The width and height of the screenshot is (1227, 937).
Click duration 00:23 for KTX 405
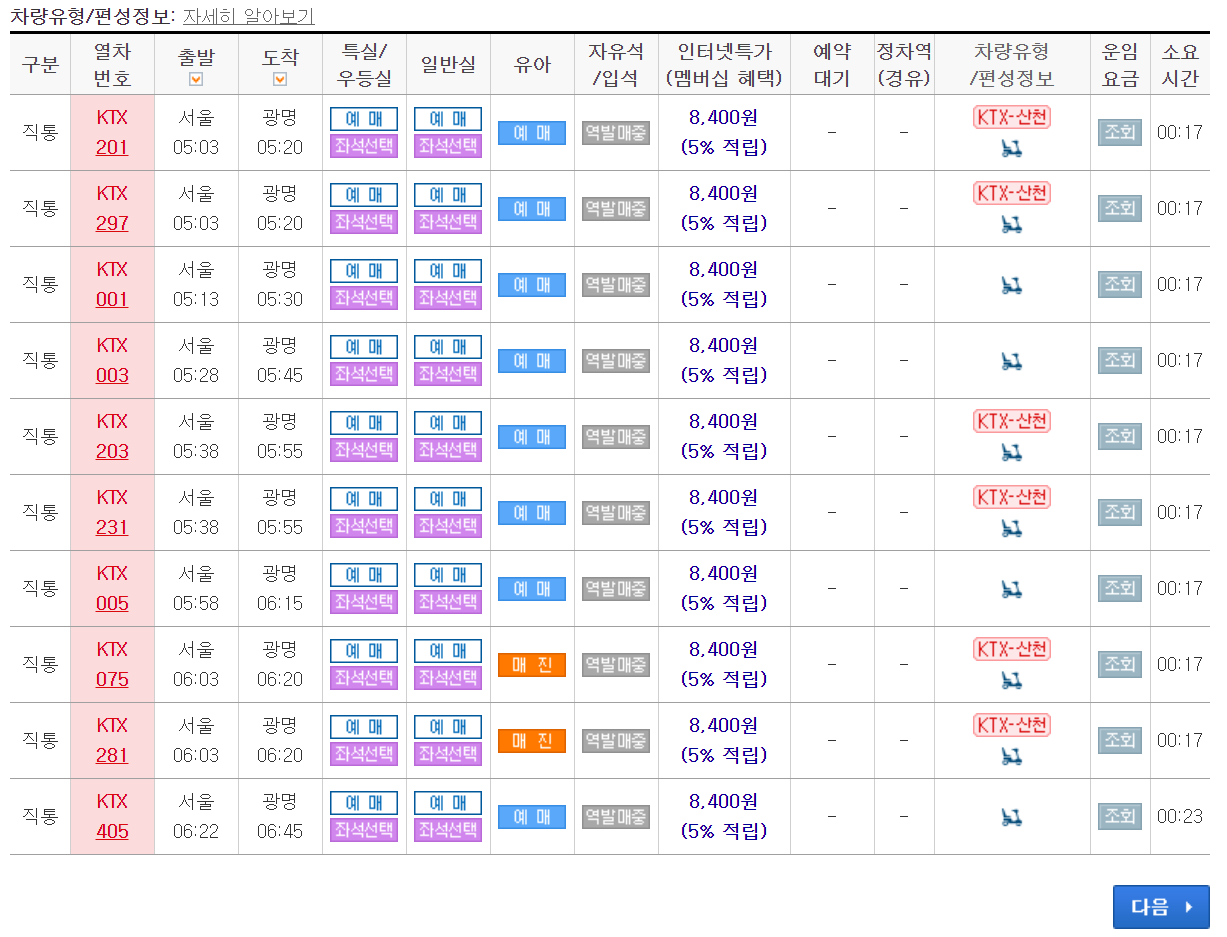[1180, 816]
